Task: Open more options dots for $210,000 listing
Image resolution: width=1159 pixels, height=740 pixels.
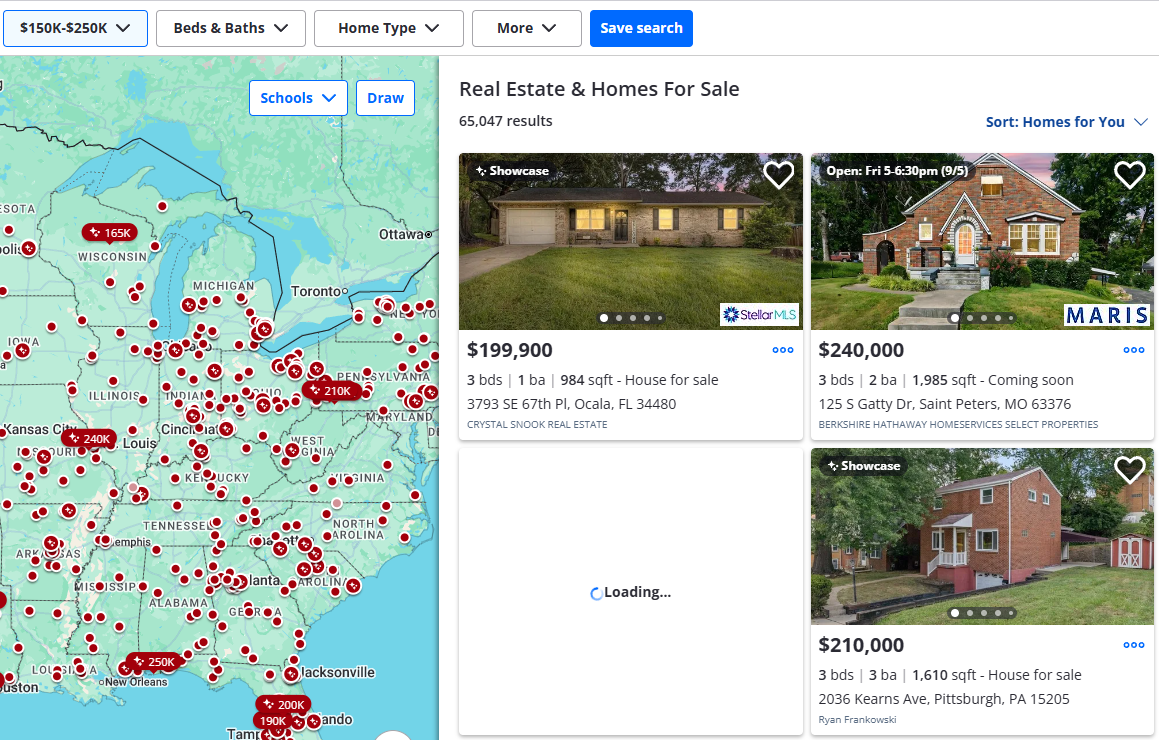Action: [x=1134, y=645]
